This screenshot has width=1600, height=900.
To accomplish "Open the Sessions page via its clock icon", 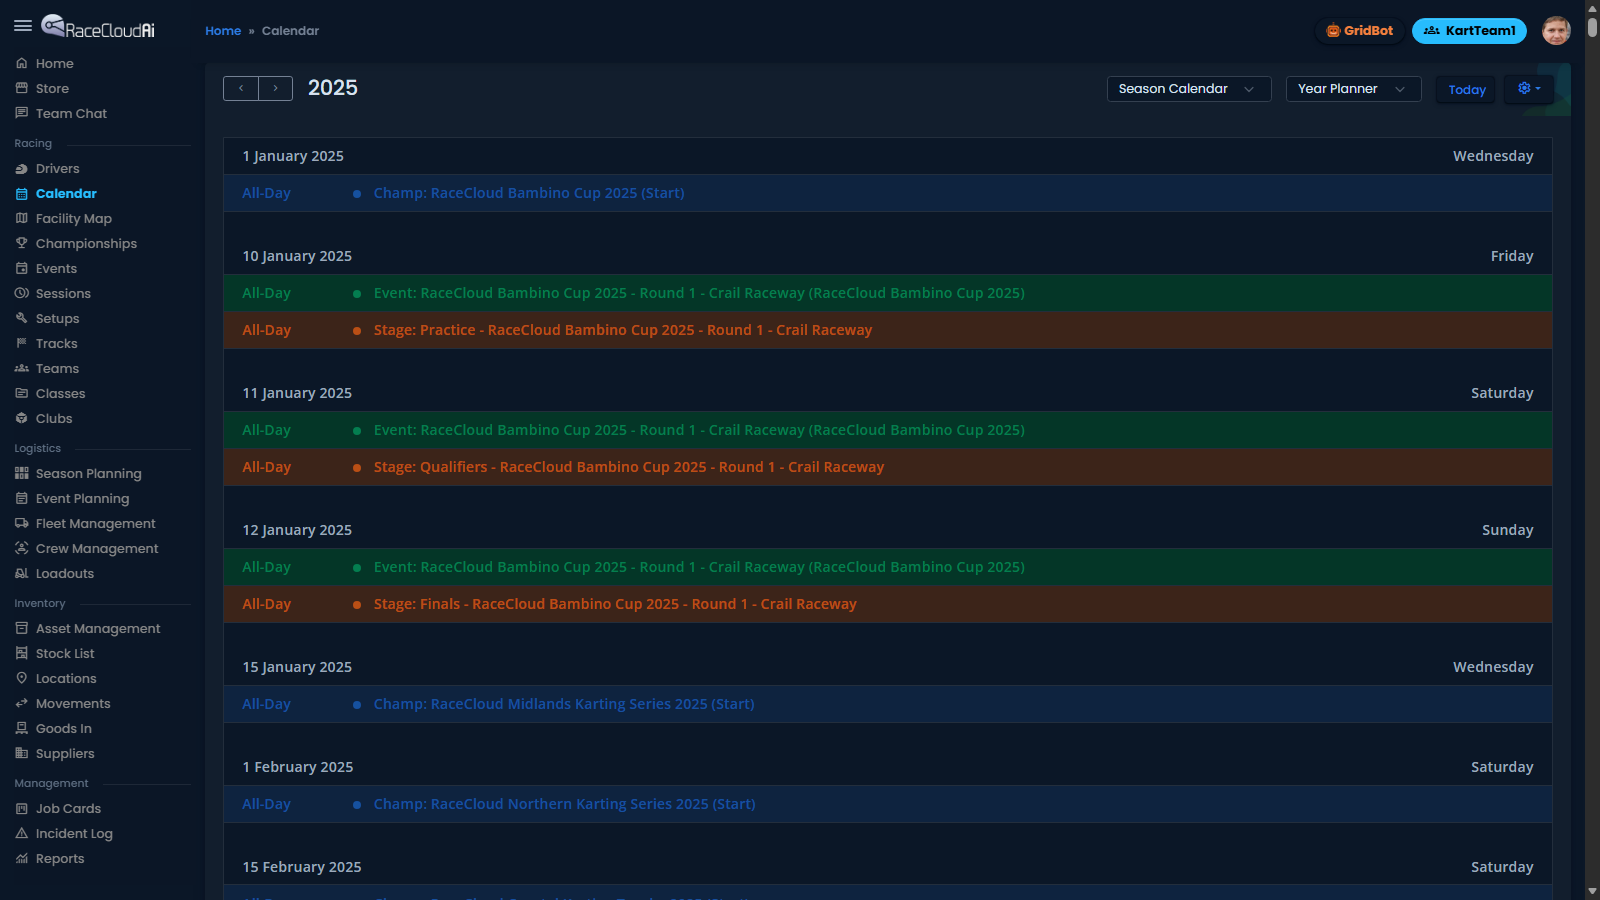I will point(21,293).
